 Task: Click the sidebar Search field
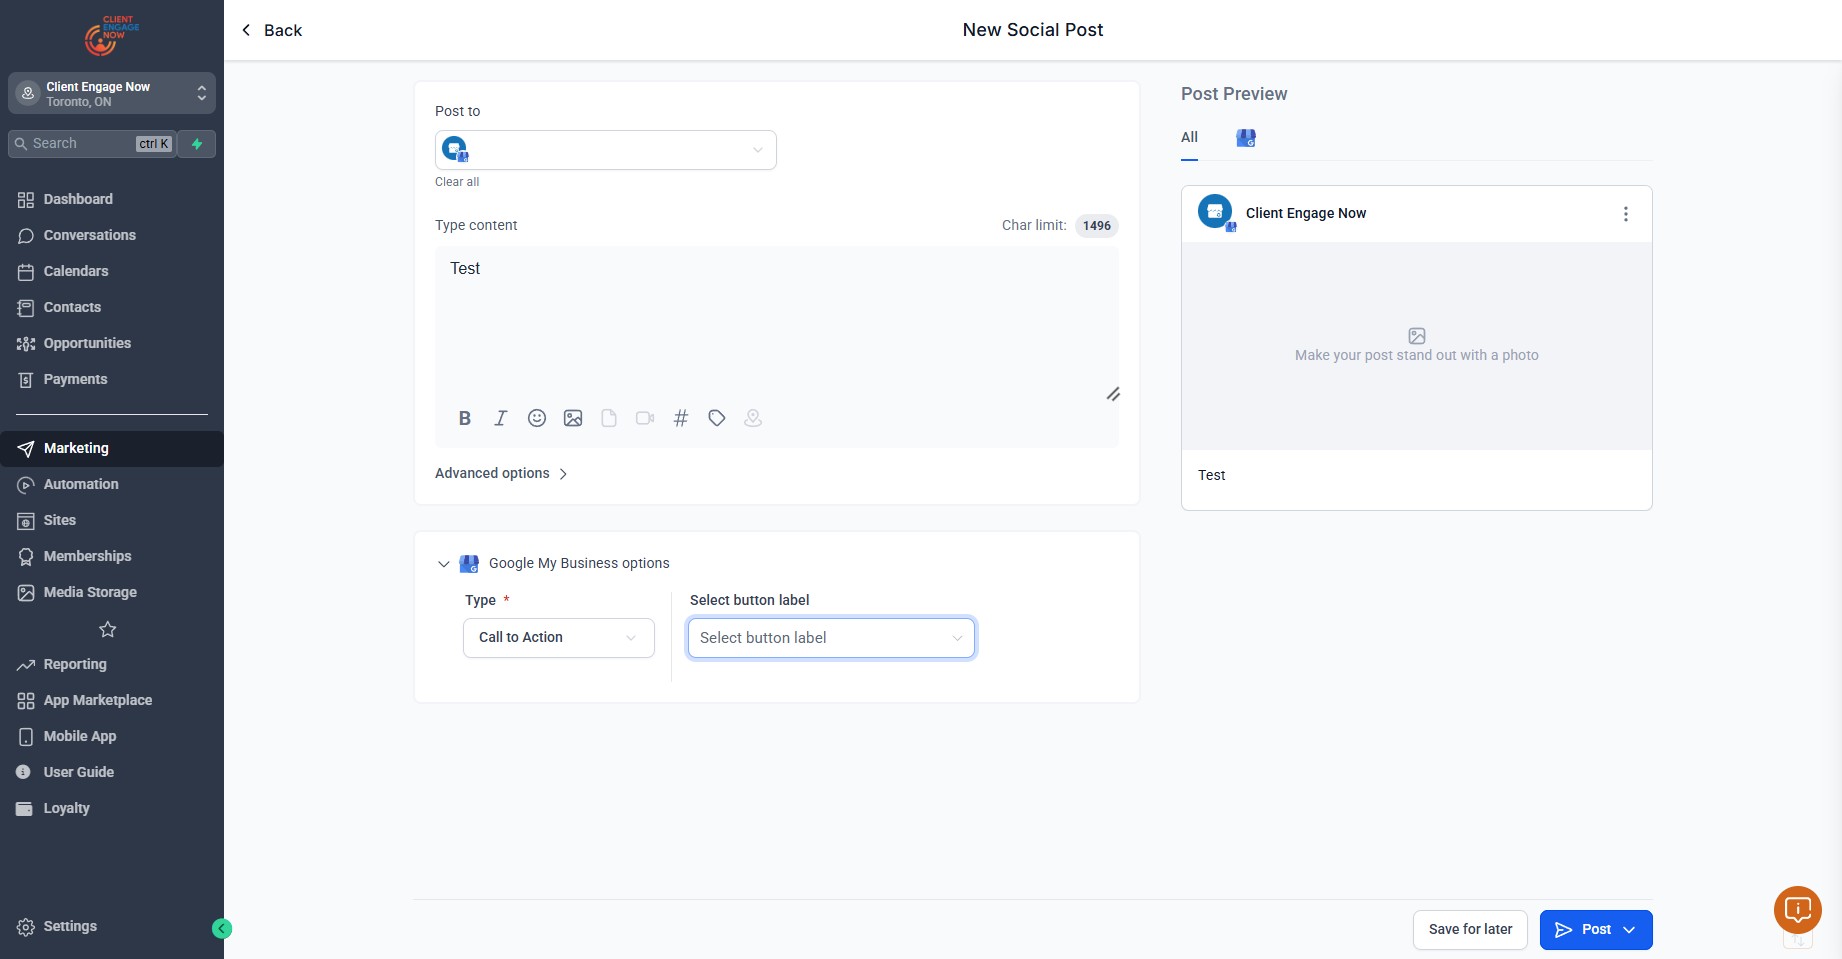tap(92, 144)
